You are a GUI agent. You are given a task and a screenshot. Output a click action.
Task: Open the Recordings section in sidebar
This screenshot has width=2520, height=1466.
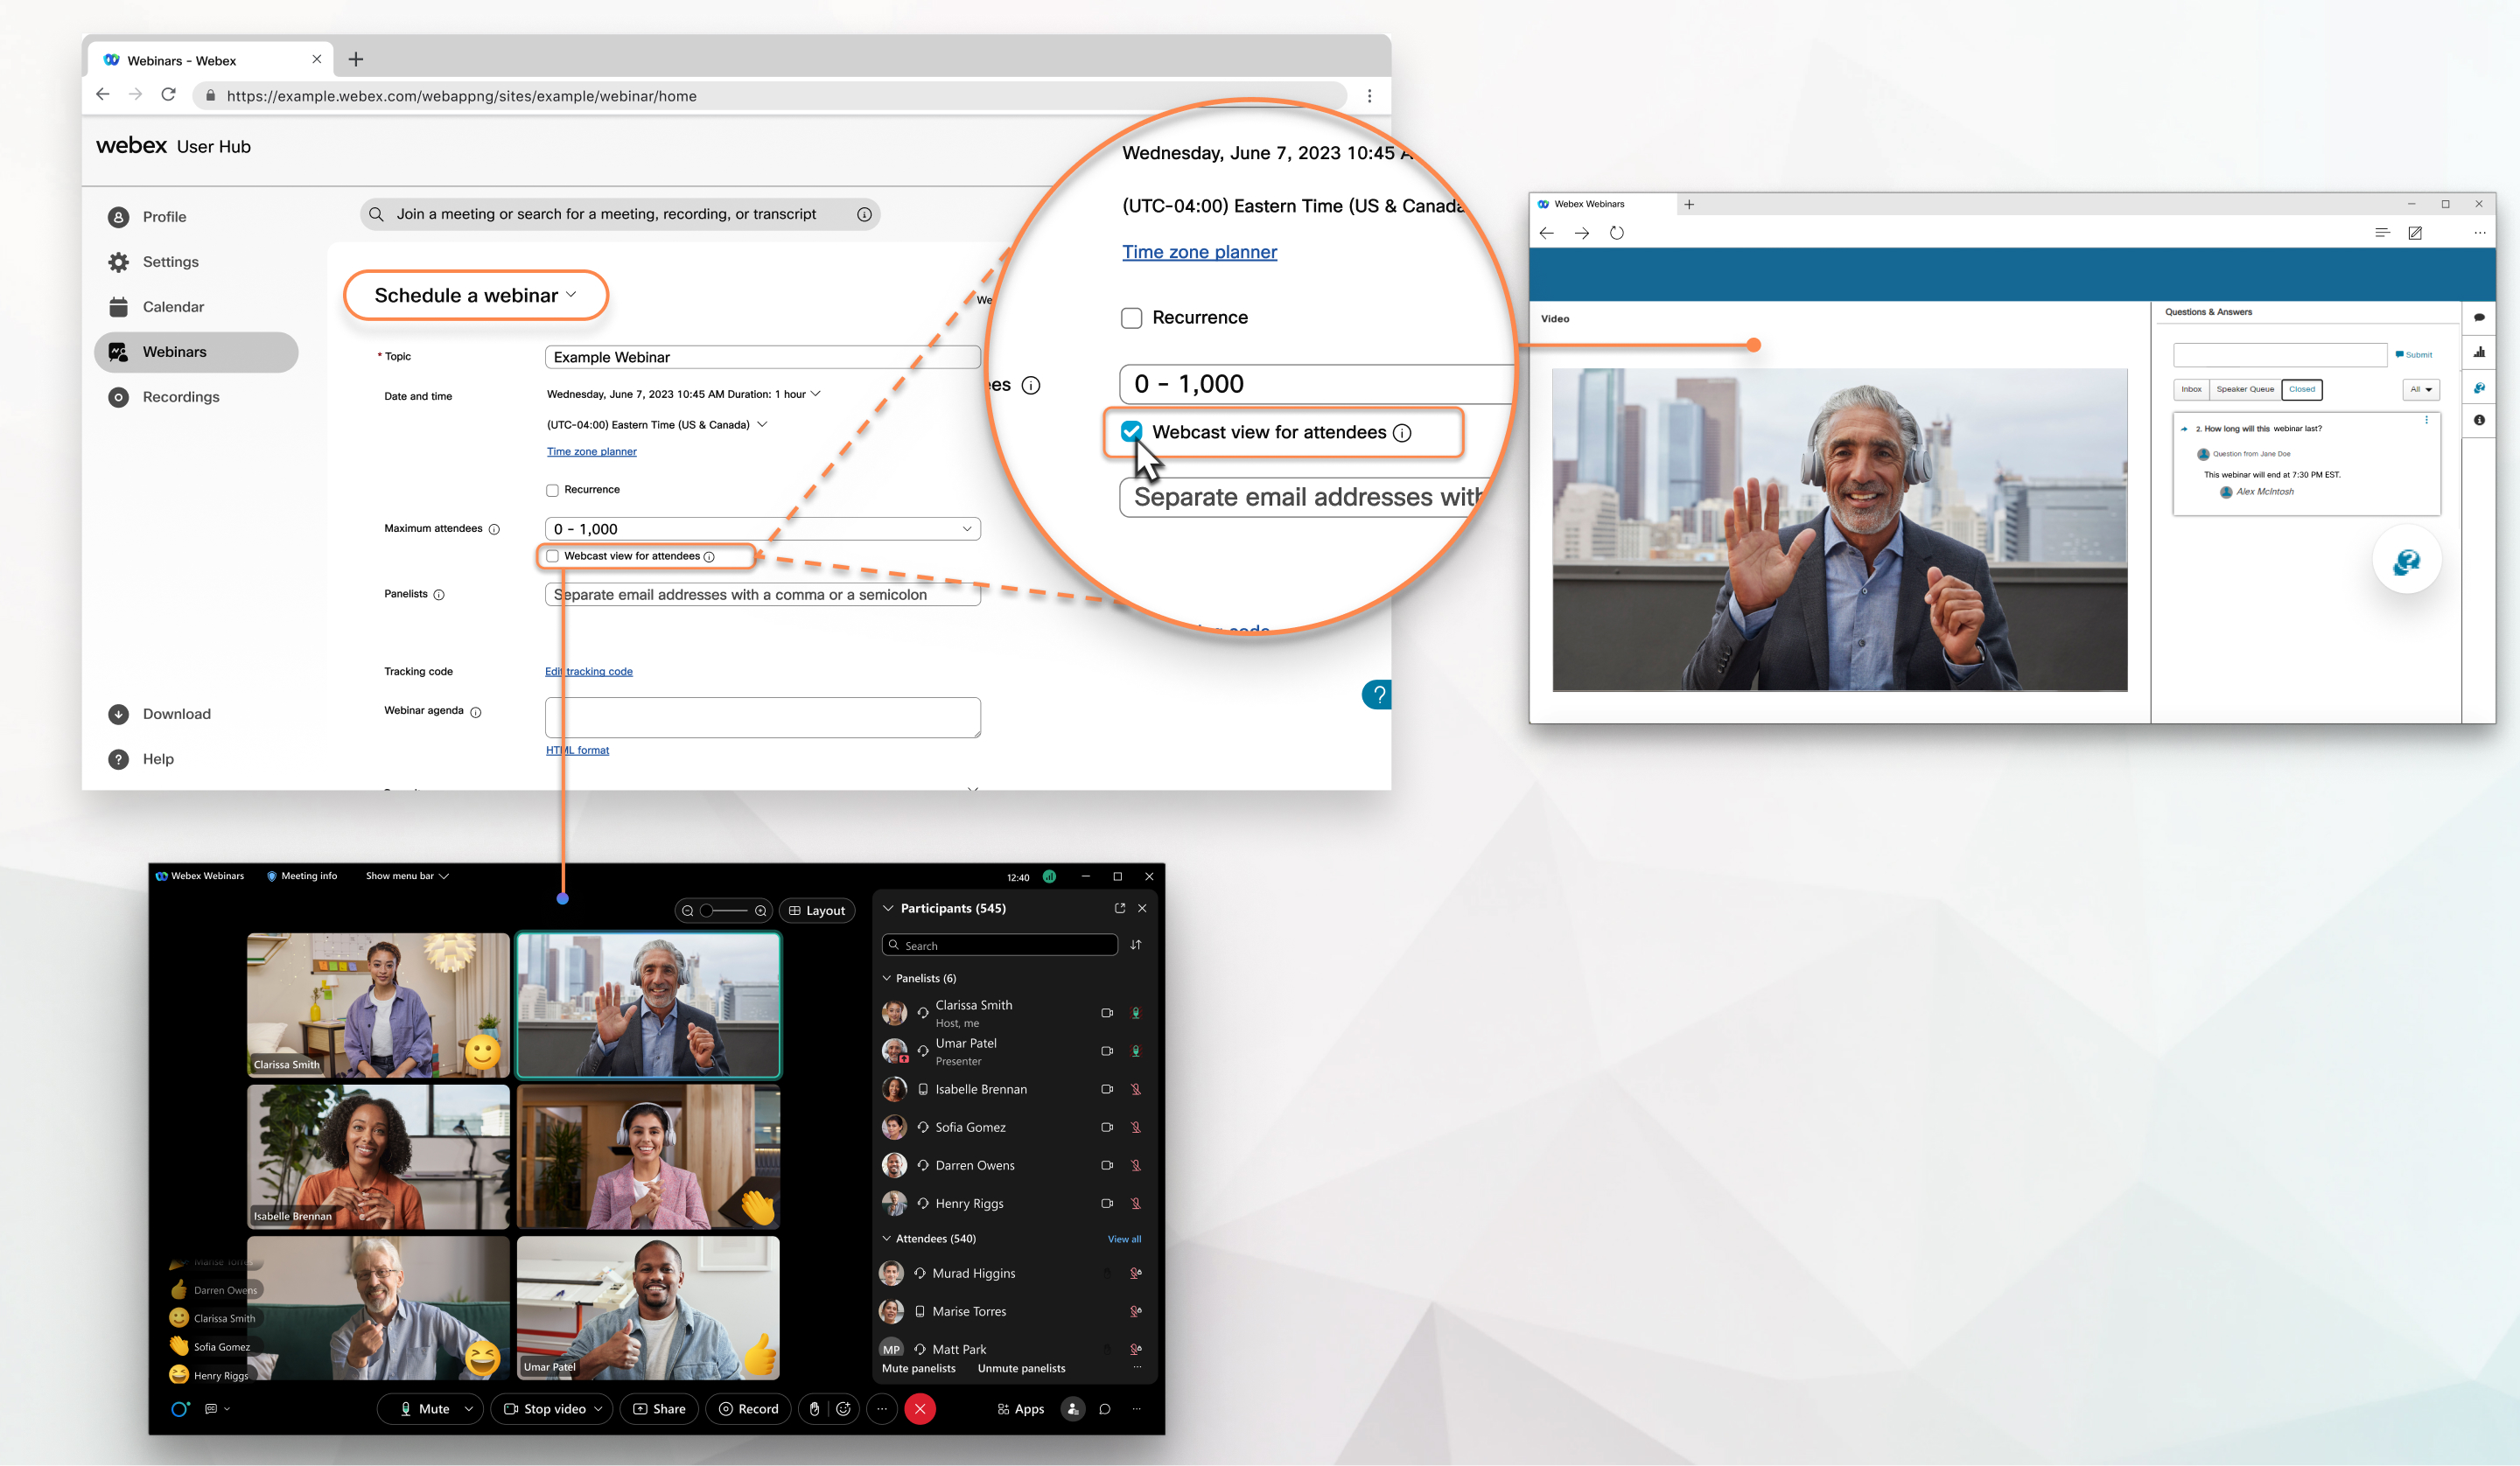(x=181, y=396)
